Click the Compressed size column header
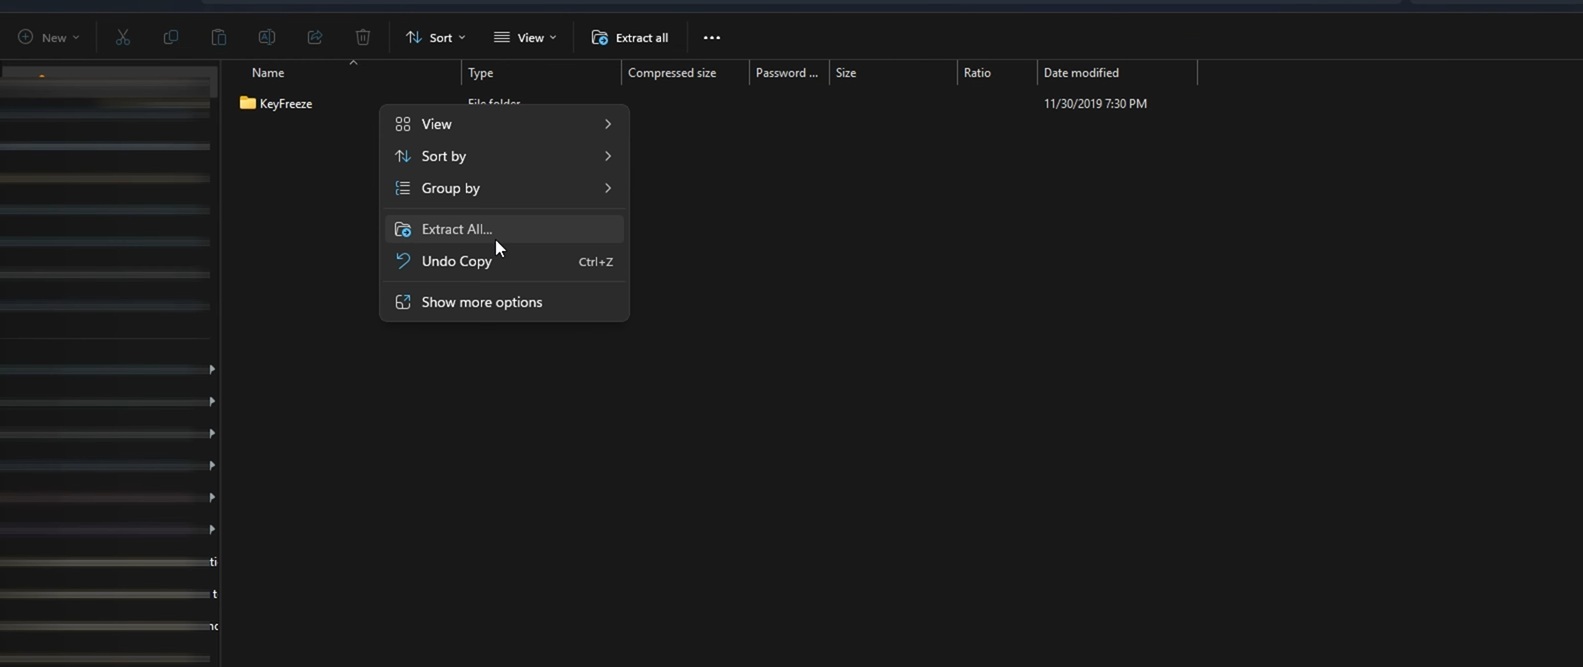The height and width of the screenshot is (667, 1583). [672, 73]
